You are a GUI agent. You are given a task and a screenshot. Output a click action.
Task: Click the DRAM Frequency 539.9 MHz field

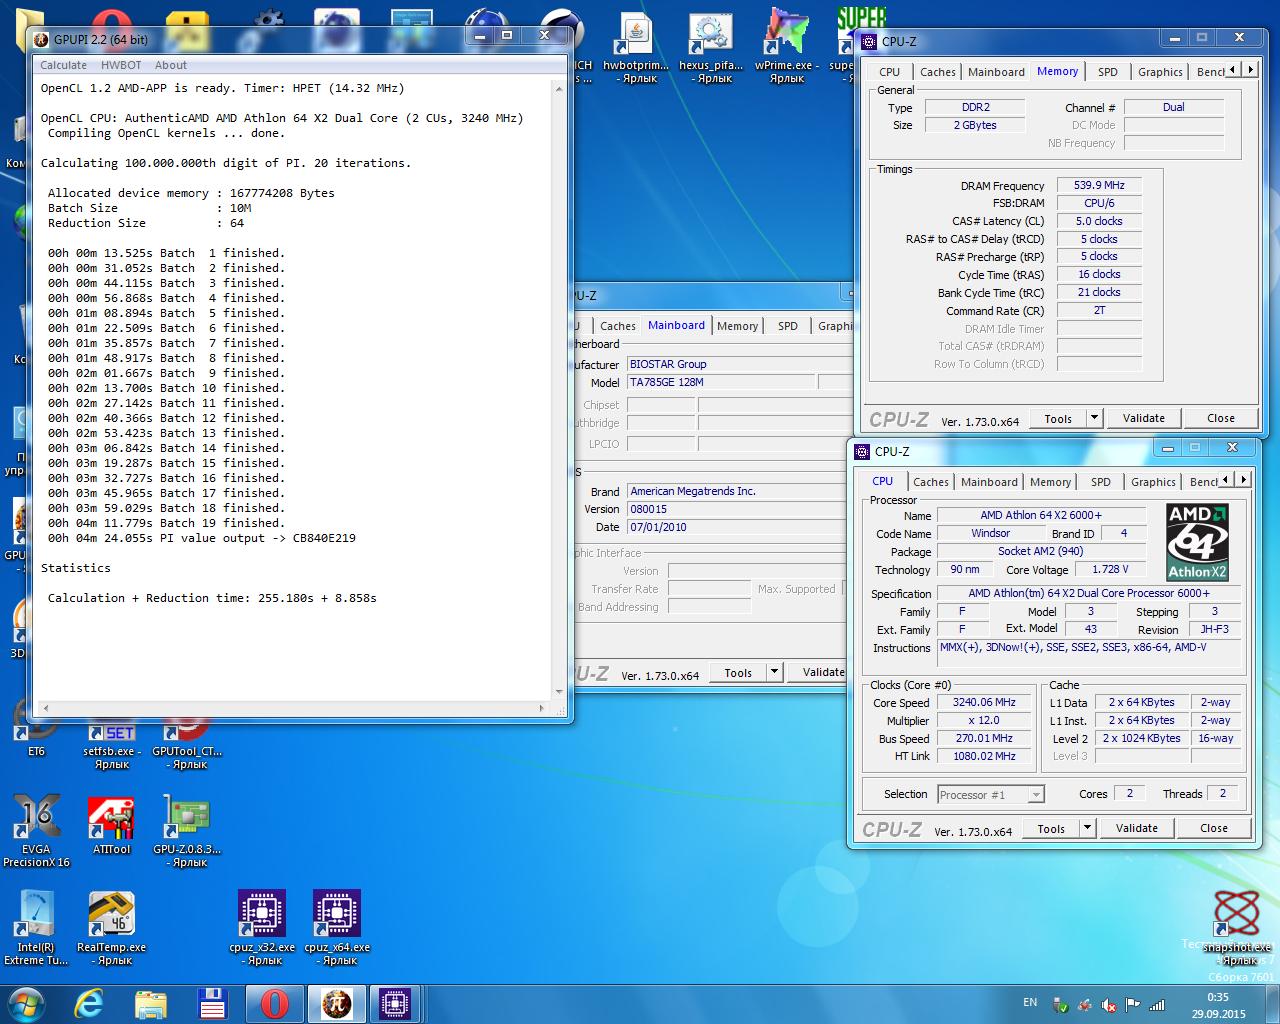(1099, 185)
